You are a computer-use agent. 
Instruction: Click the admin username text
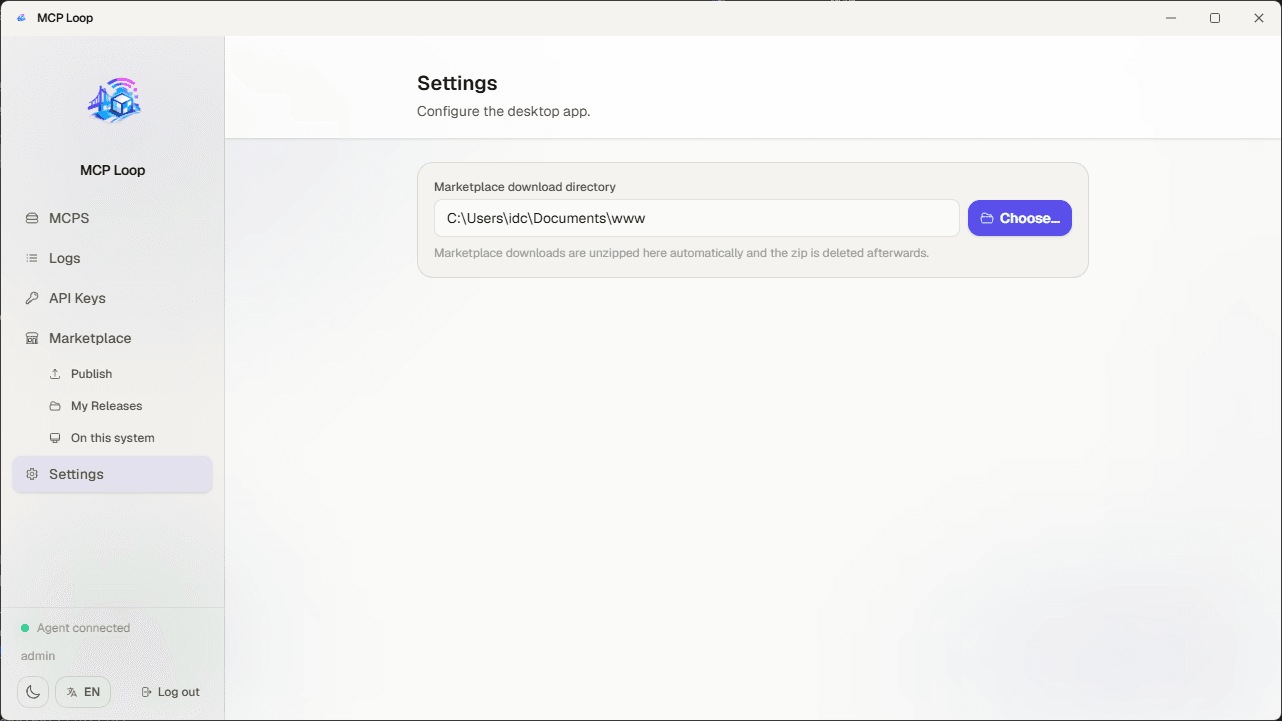(x=38, y=656)
